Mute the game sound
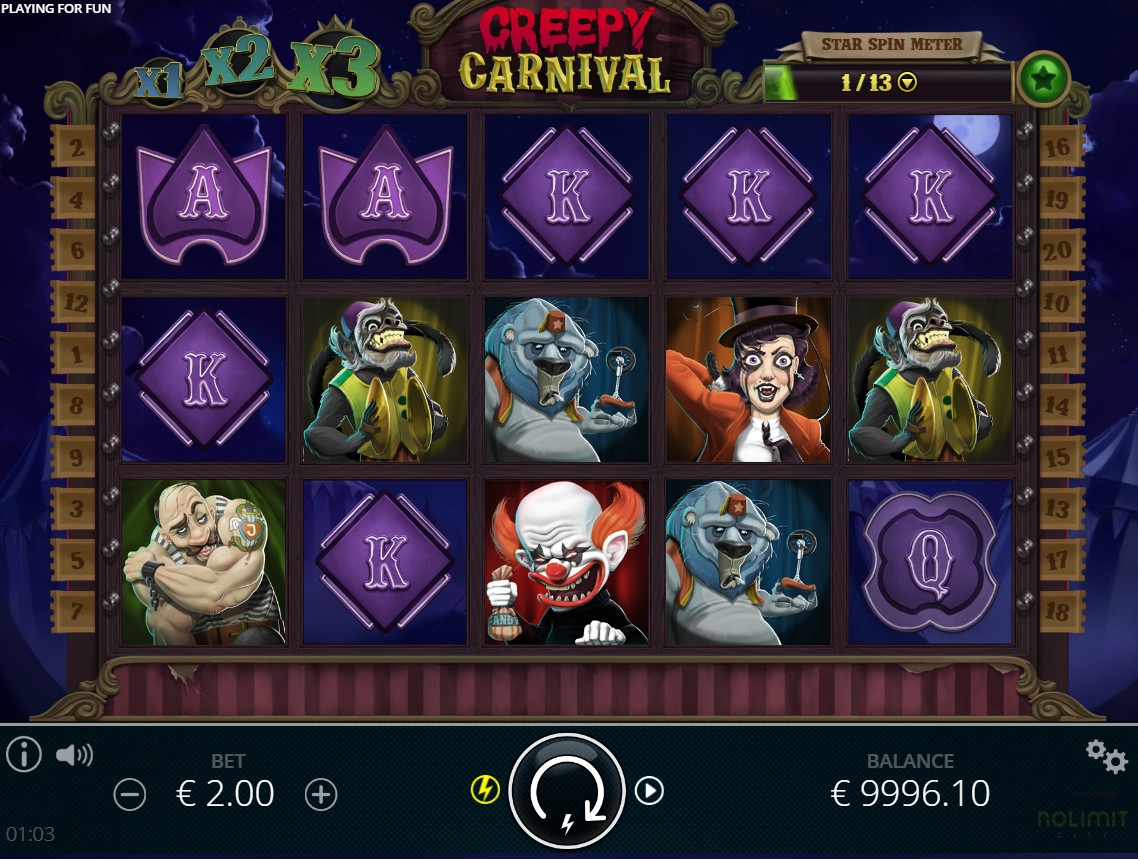Screen dimensions: 1138x860 pyautogui.click(x=74, y=755)
